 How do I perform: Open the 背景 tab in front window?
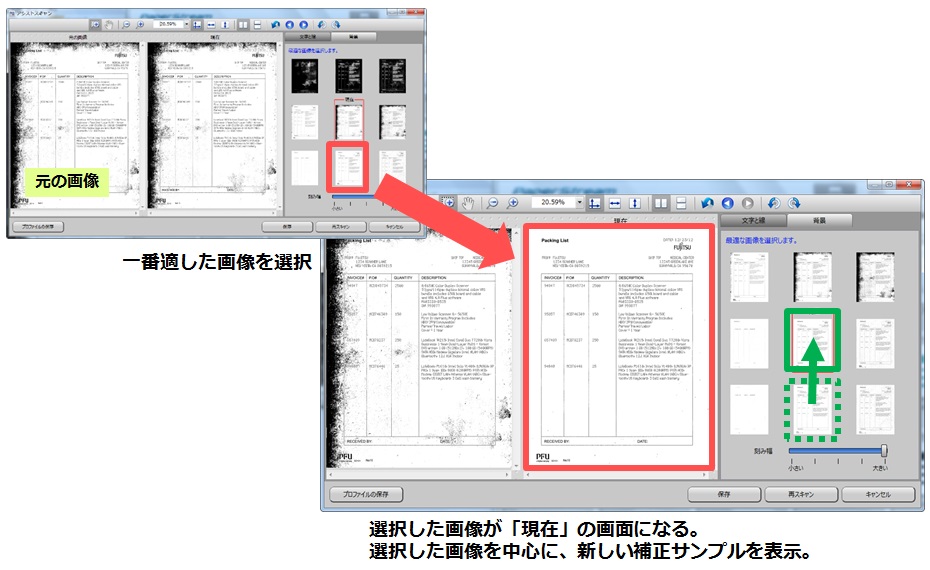(819, 221)
